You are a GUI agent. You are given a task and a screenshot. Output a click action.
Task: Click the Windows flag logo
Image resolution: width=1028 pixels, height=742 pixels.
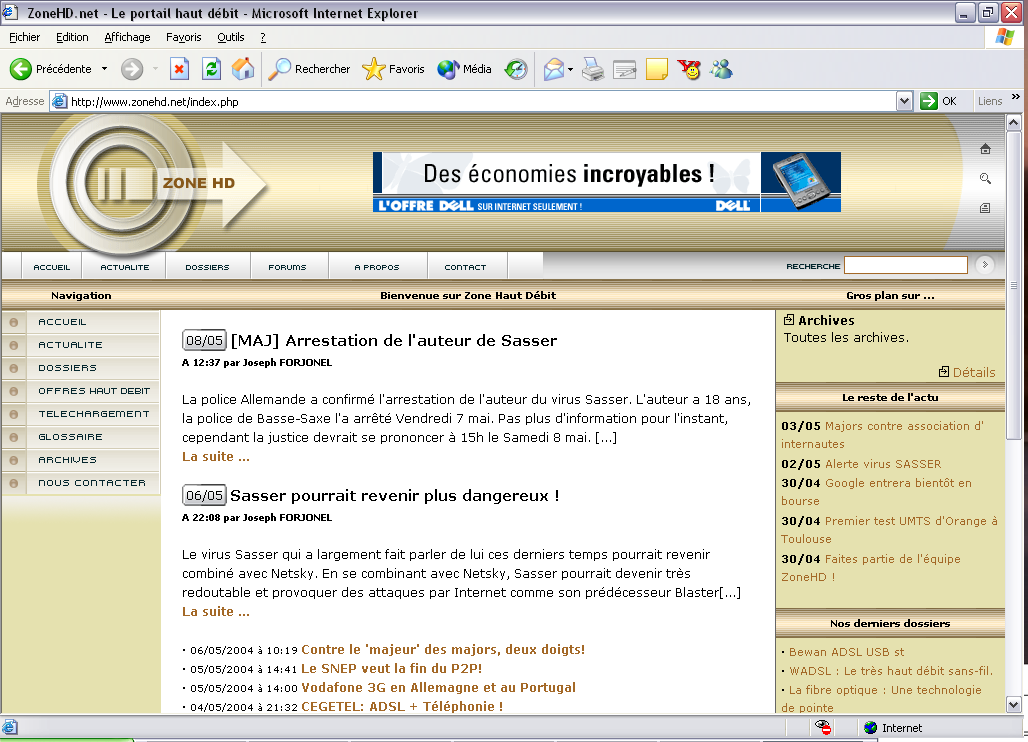pos(1004,37)
